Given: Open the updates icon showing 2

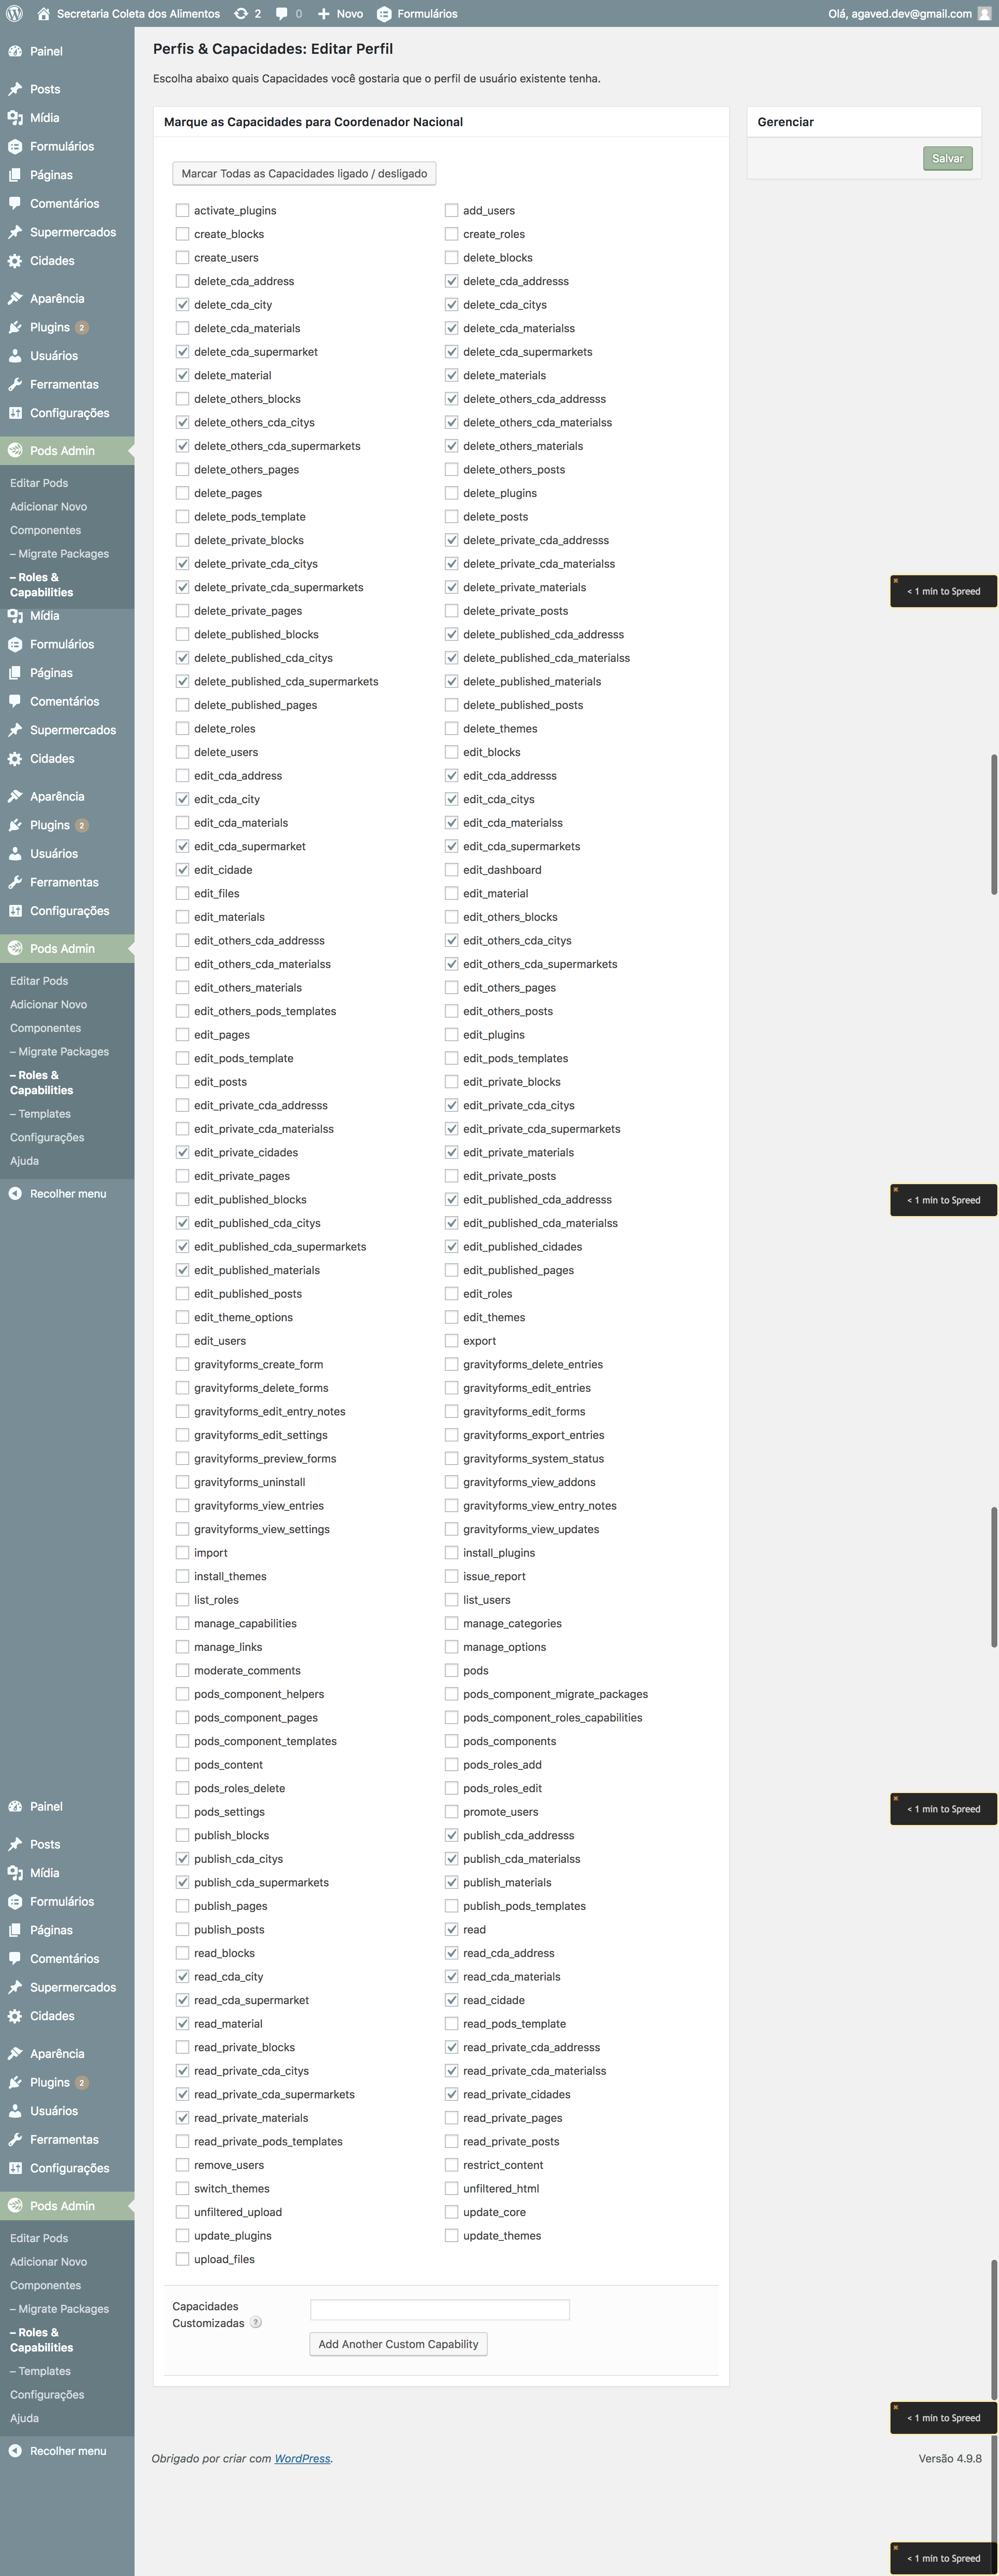Looking at the screenshot, I should point(241,14).
